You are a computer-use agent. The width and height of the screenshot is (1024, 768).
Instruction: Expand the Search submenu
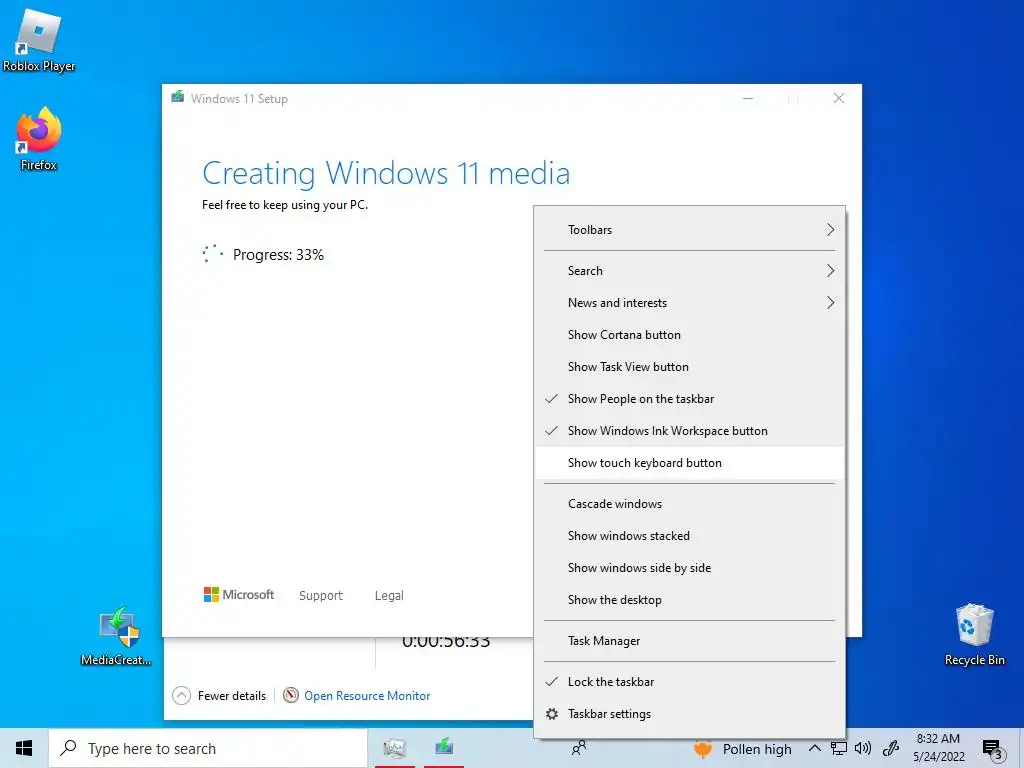click(690, 270)
